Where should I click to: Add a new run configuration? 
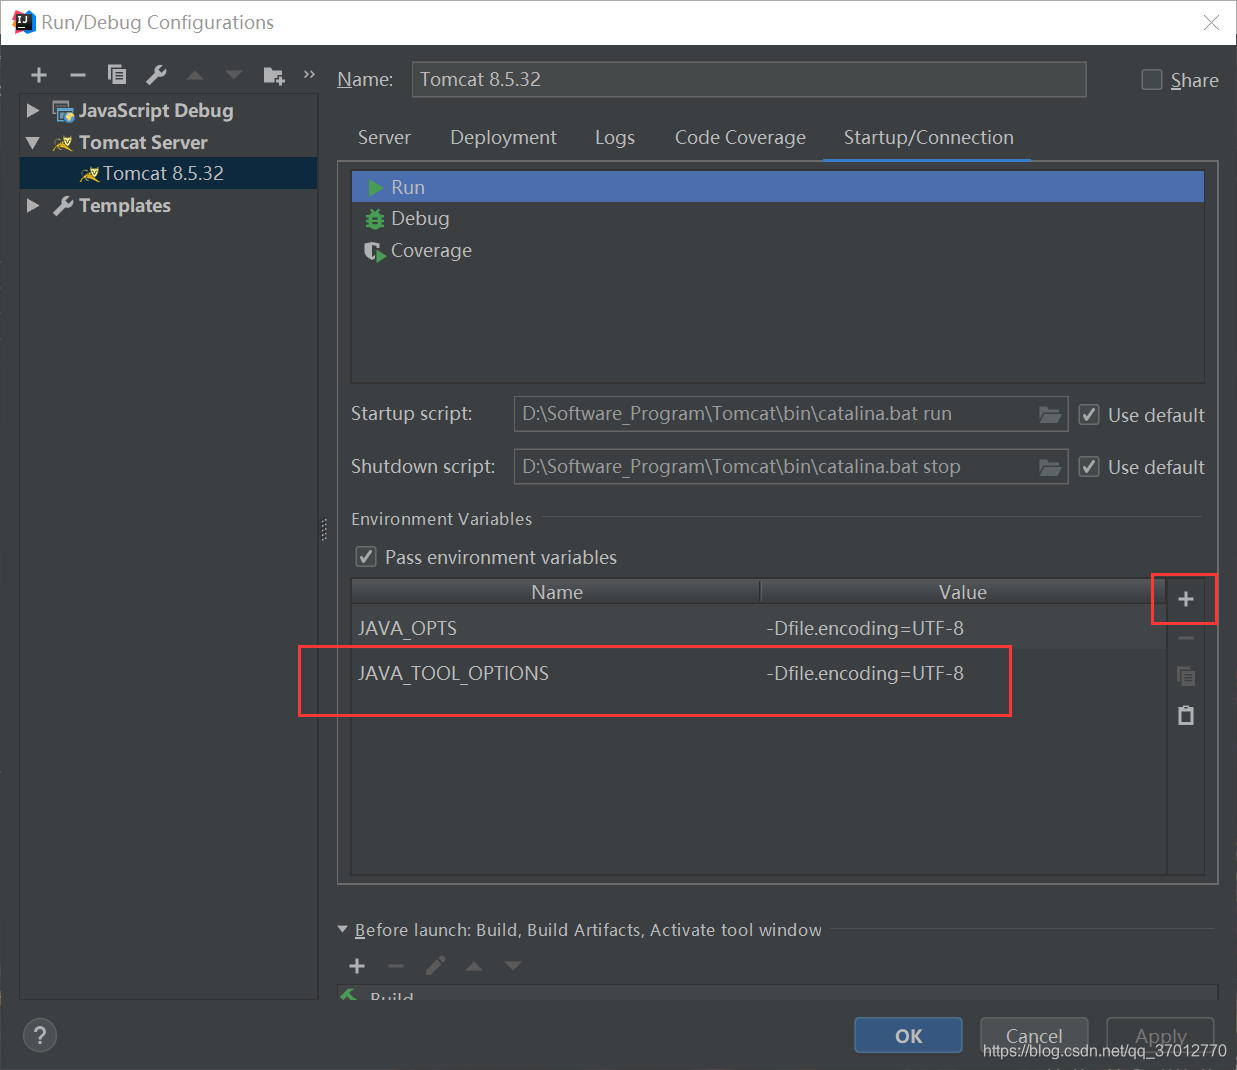39,75
